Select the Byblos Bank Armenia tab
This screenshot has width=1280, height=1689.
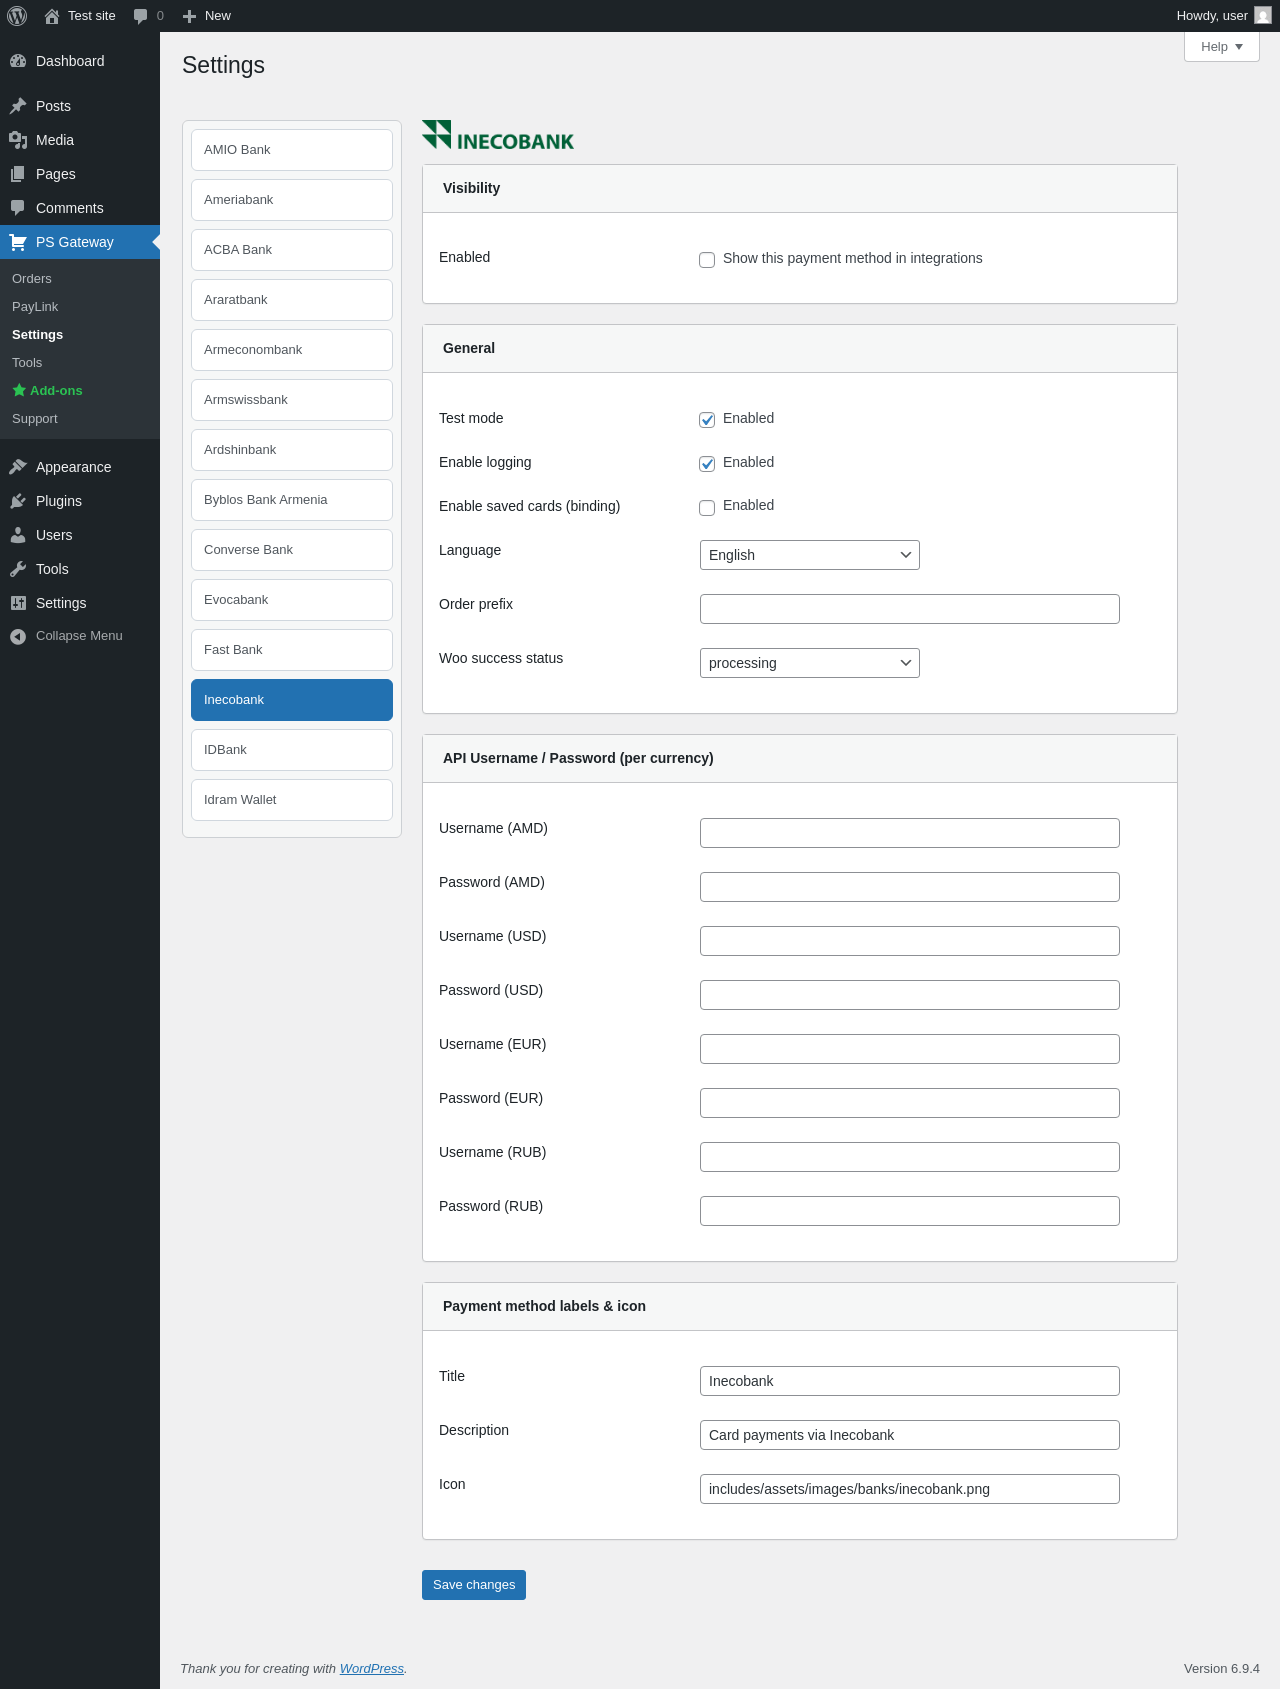point(292,500)
